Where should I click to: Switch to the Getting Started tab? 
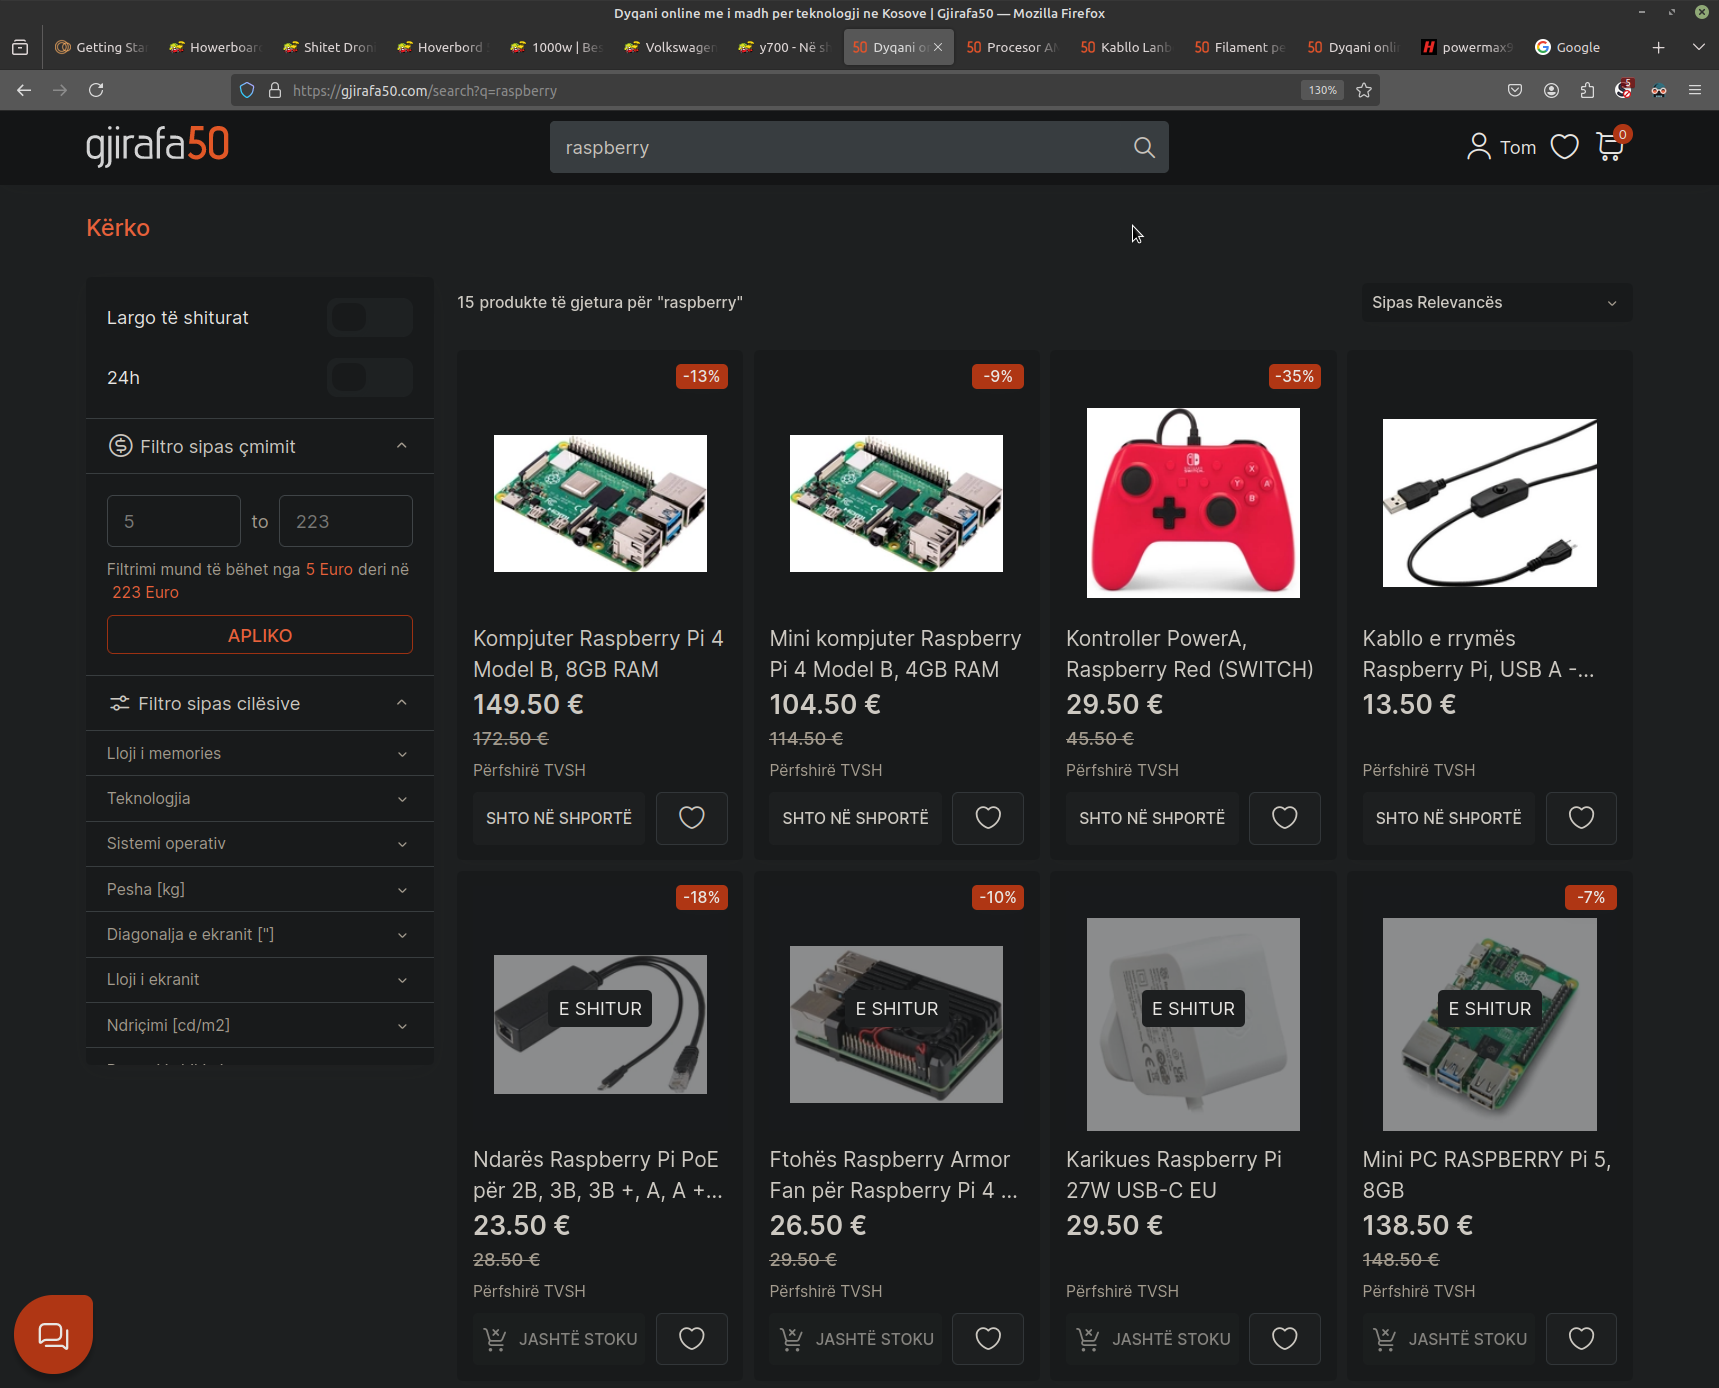point(100,47)
